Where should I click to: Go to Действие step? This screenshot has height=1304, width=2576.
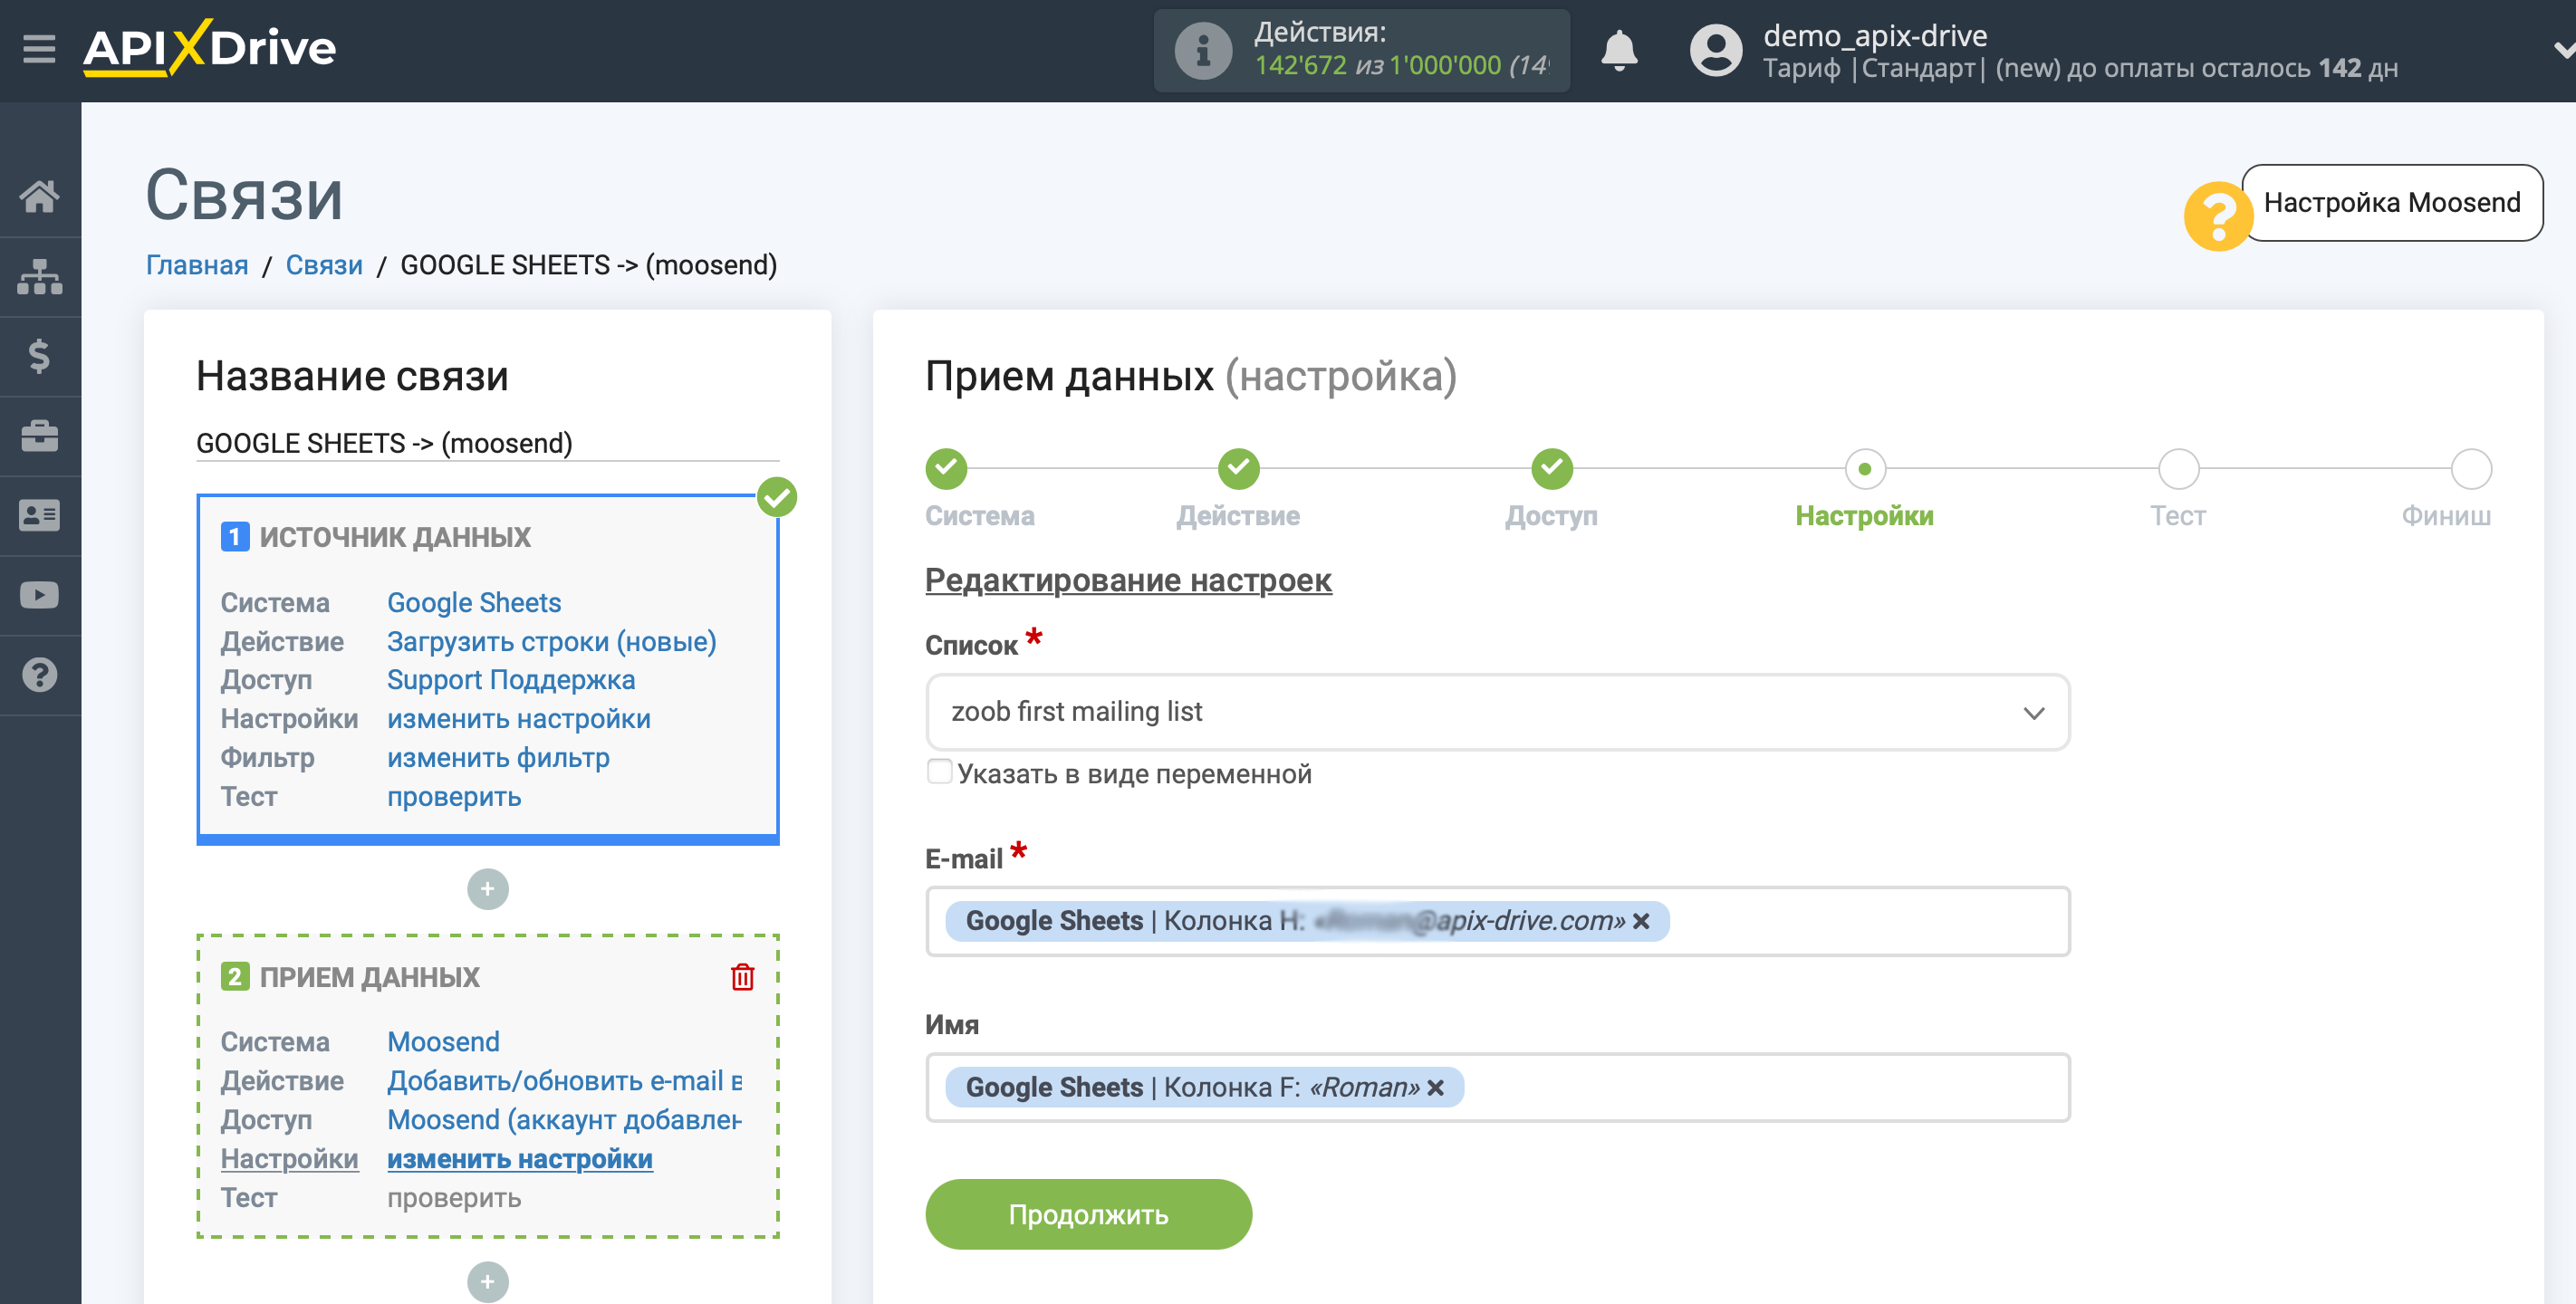(1238, 469)
